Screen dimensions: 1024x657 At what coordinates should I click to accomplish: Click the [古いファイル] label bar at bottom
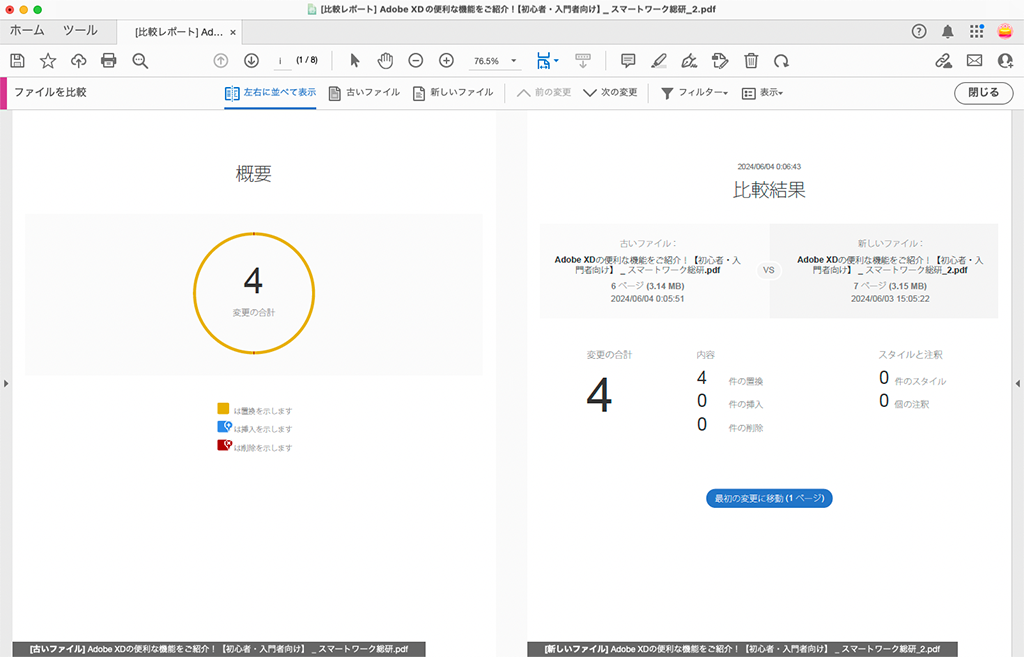(219, 649)
